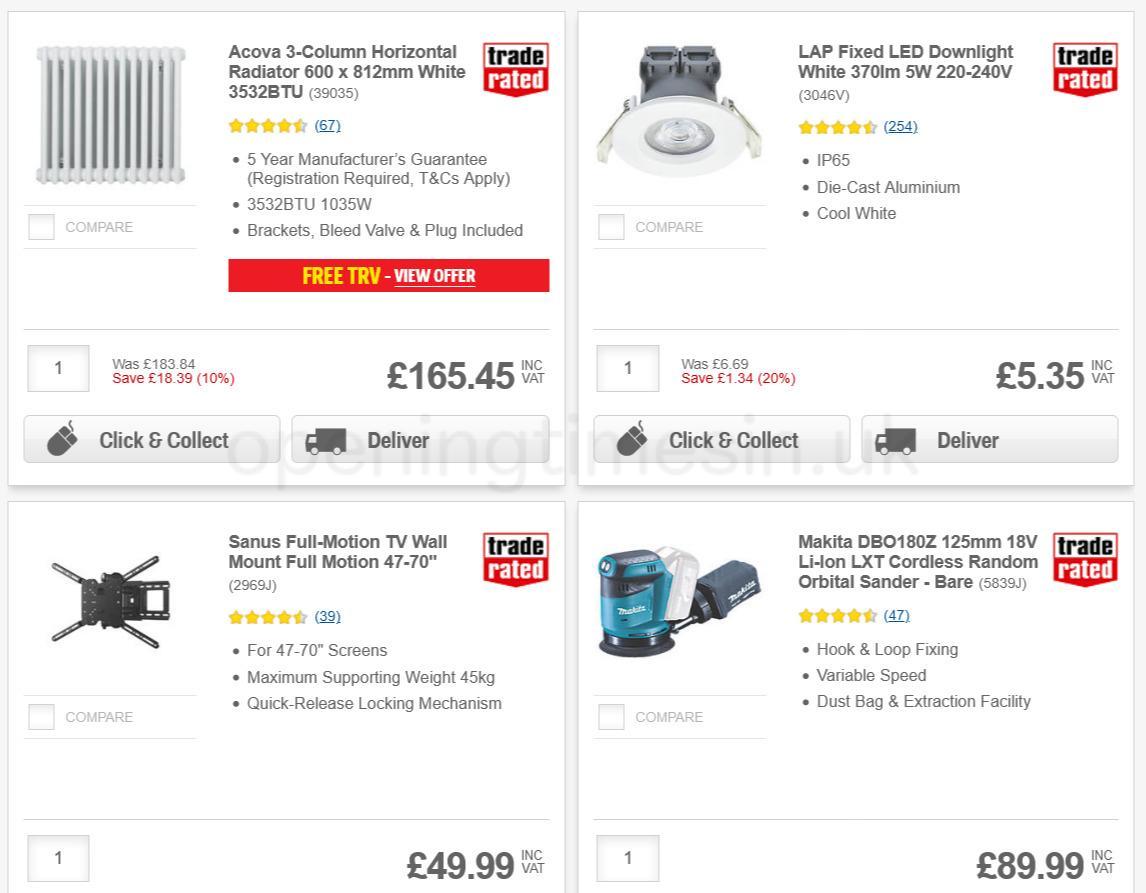The image size is (1146, 893).
Task: Tick the COMPARE checkbox for Acova radiator
Action: point(41,227)
